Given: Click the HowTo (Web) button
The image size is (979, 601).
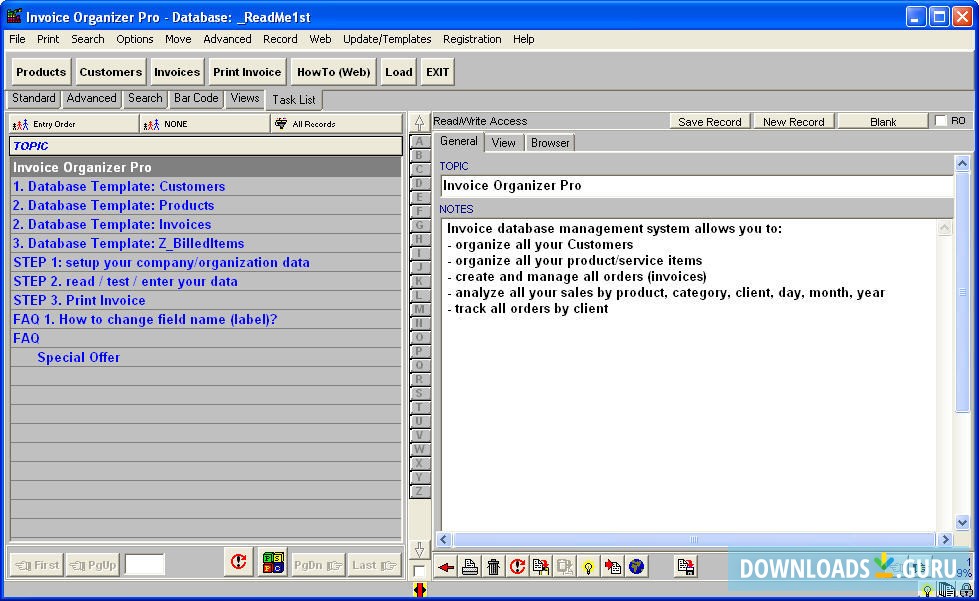Looking at the screenshot, I should [x=333, y=72].
